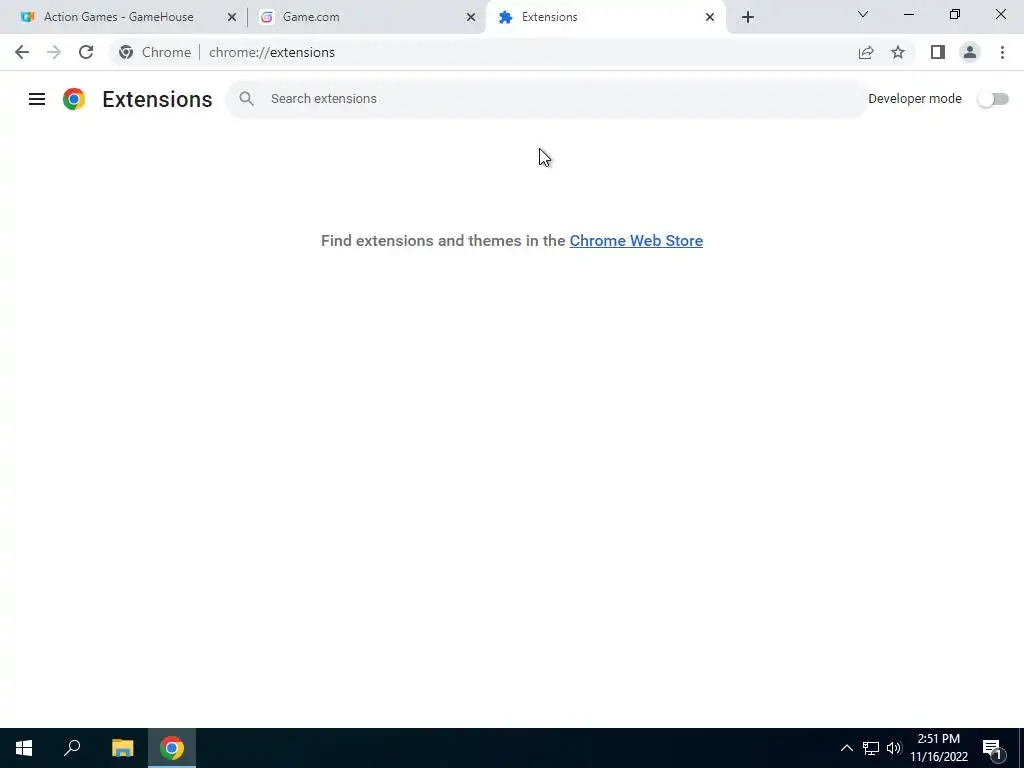Open the Windows Start menu
This screenshot has width=1024, height=768.
(x=24, y=748)
